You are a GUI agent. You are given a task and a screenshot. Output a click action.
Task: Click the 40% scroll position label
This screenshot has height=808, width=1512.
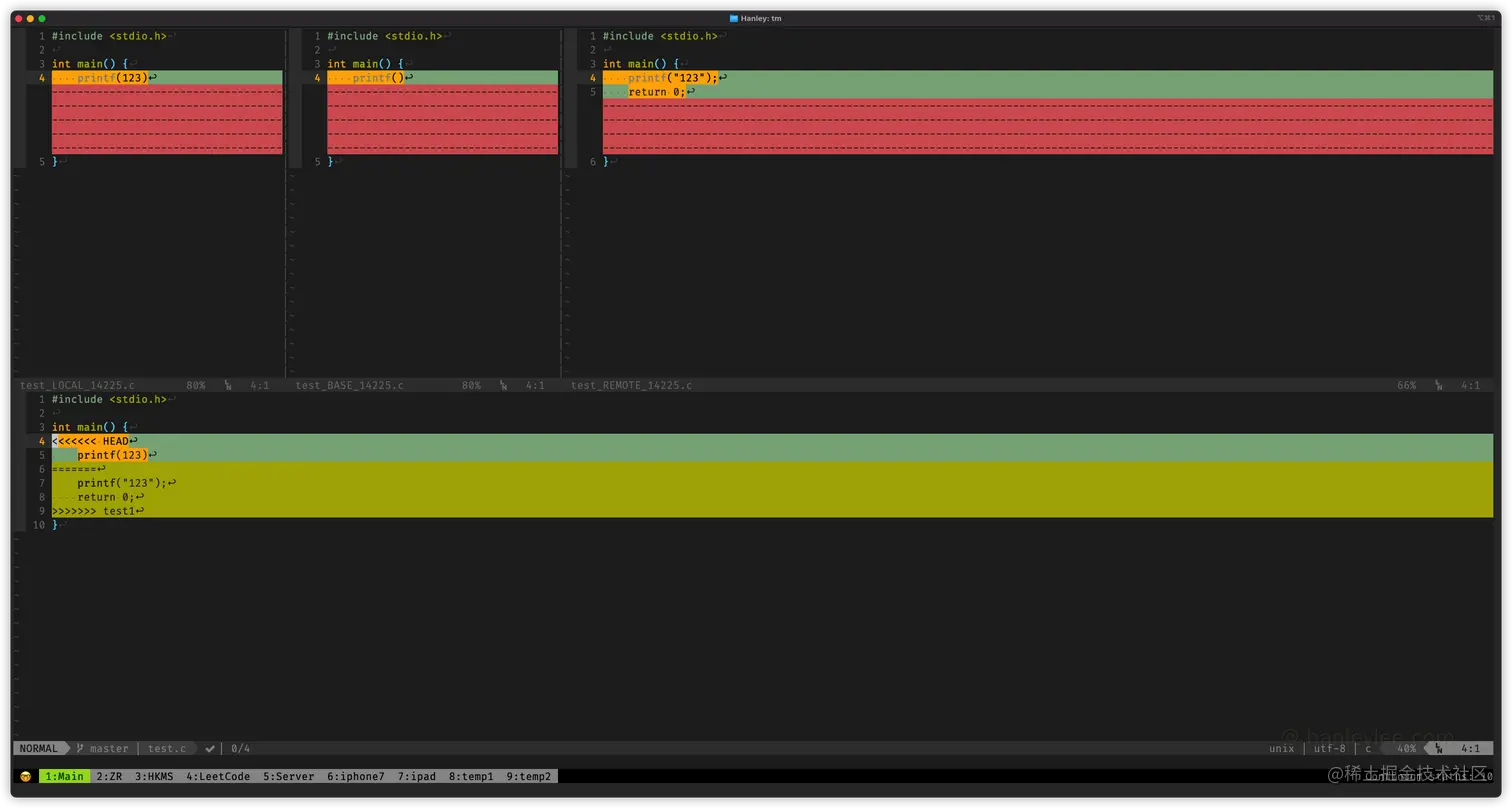1406,748
